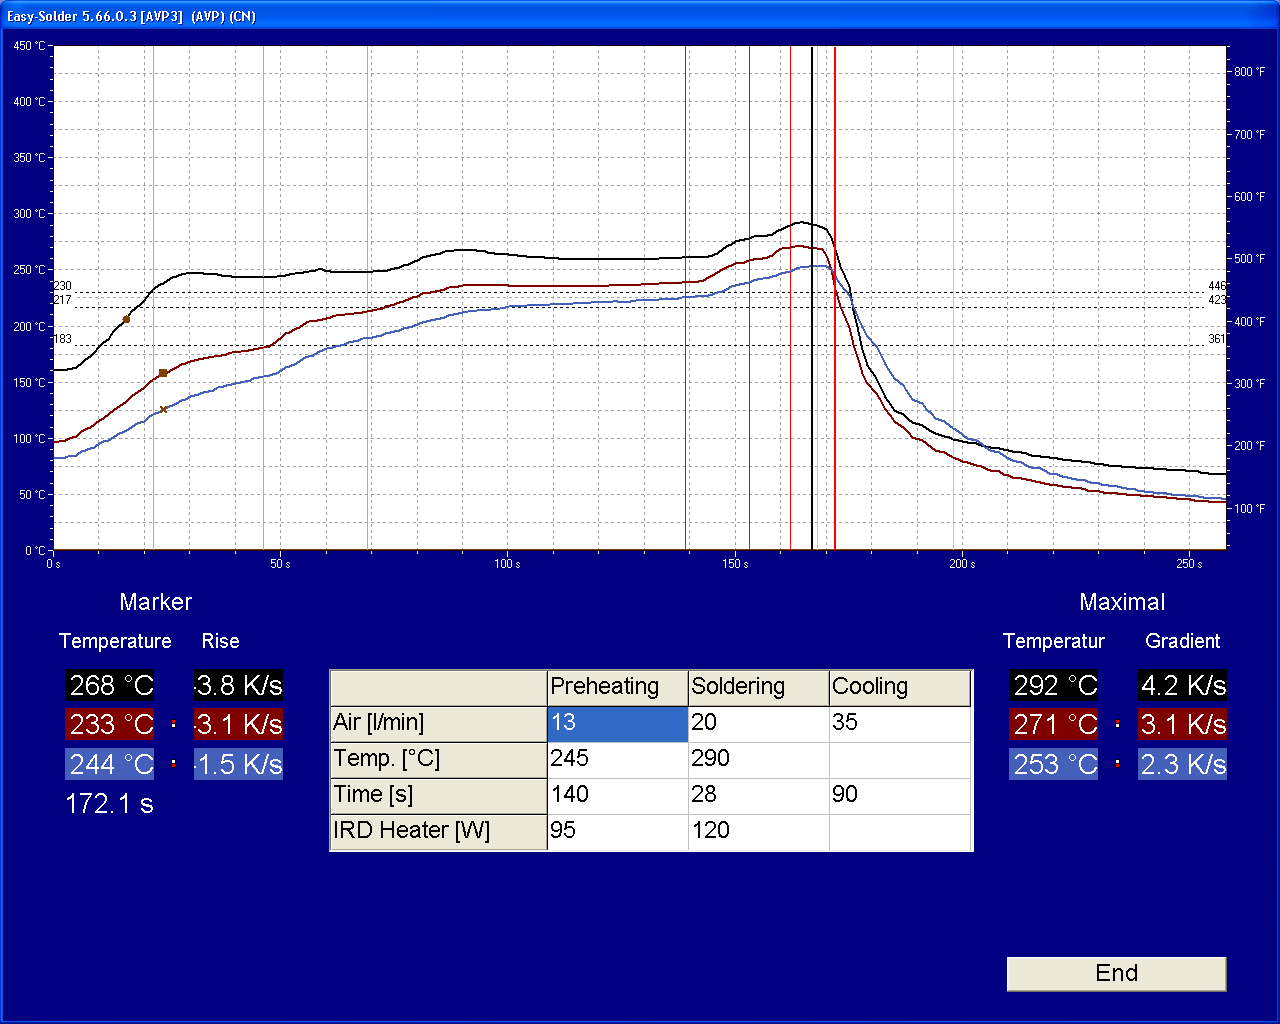This screenshot has height=1024, width=1280.
Task: Click the Temp. [°C] row label
Action: (x=439, y=759)
